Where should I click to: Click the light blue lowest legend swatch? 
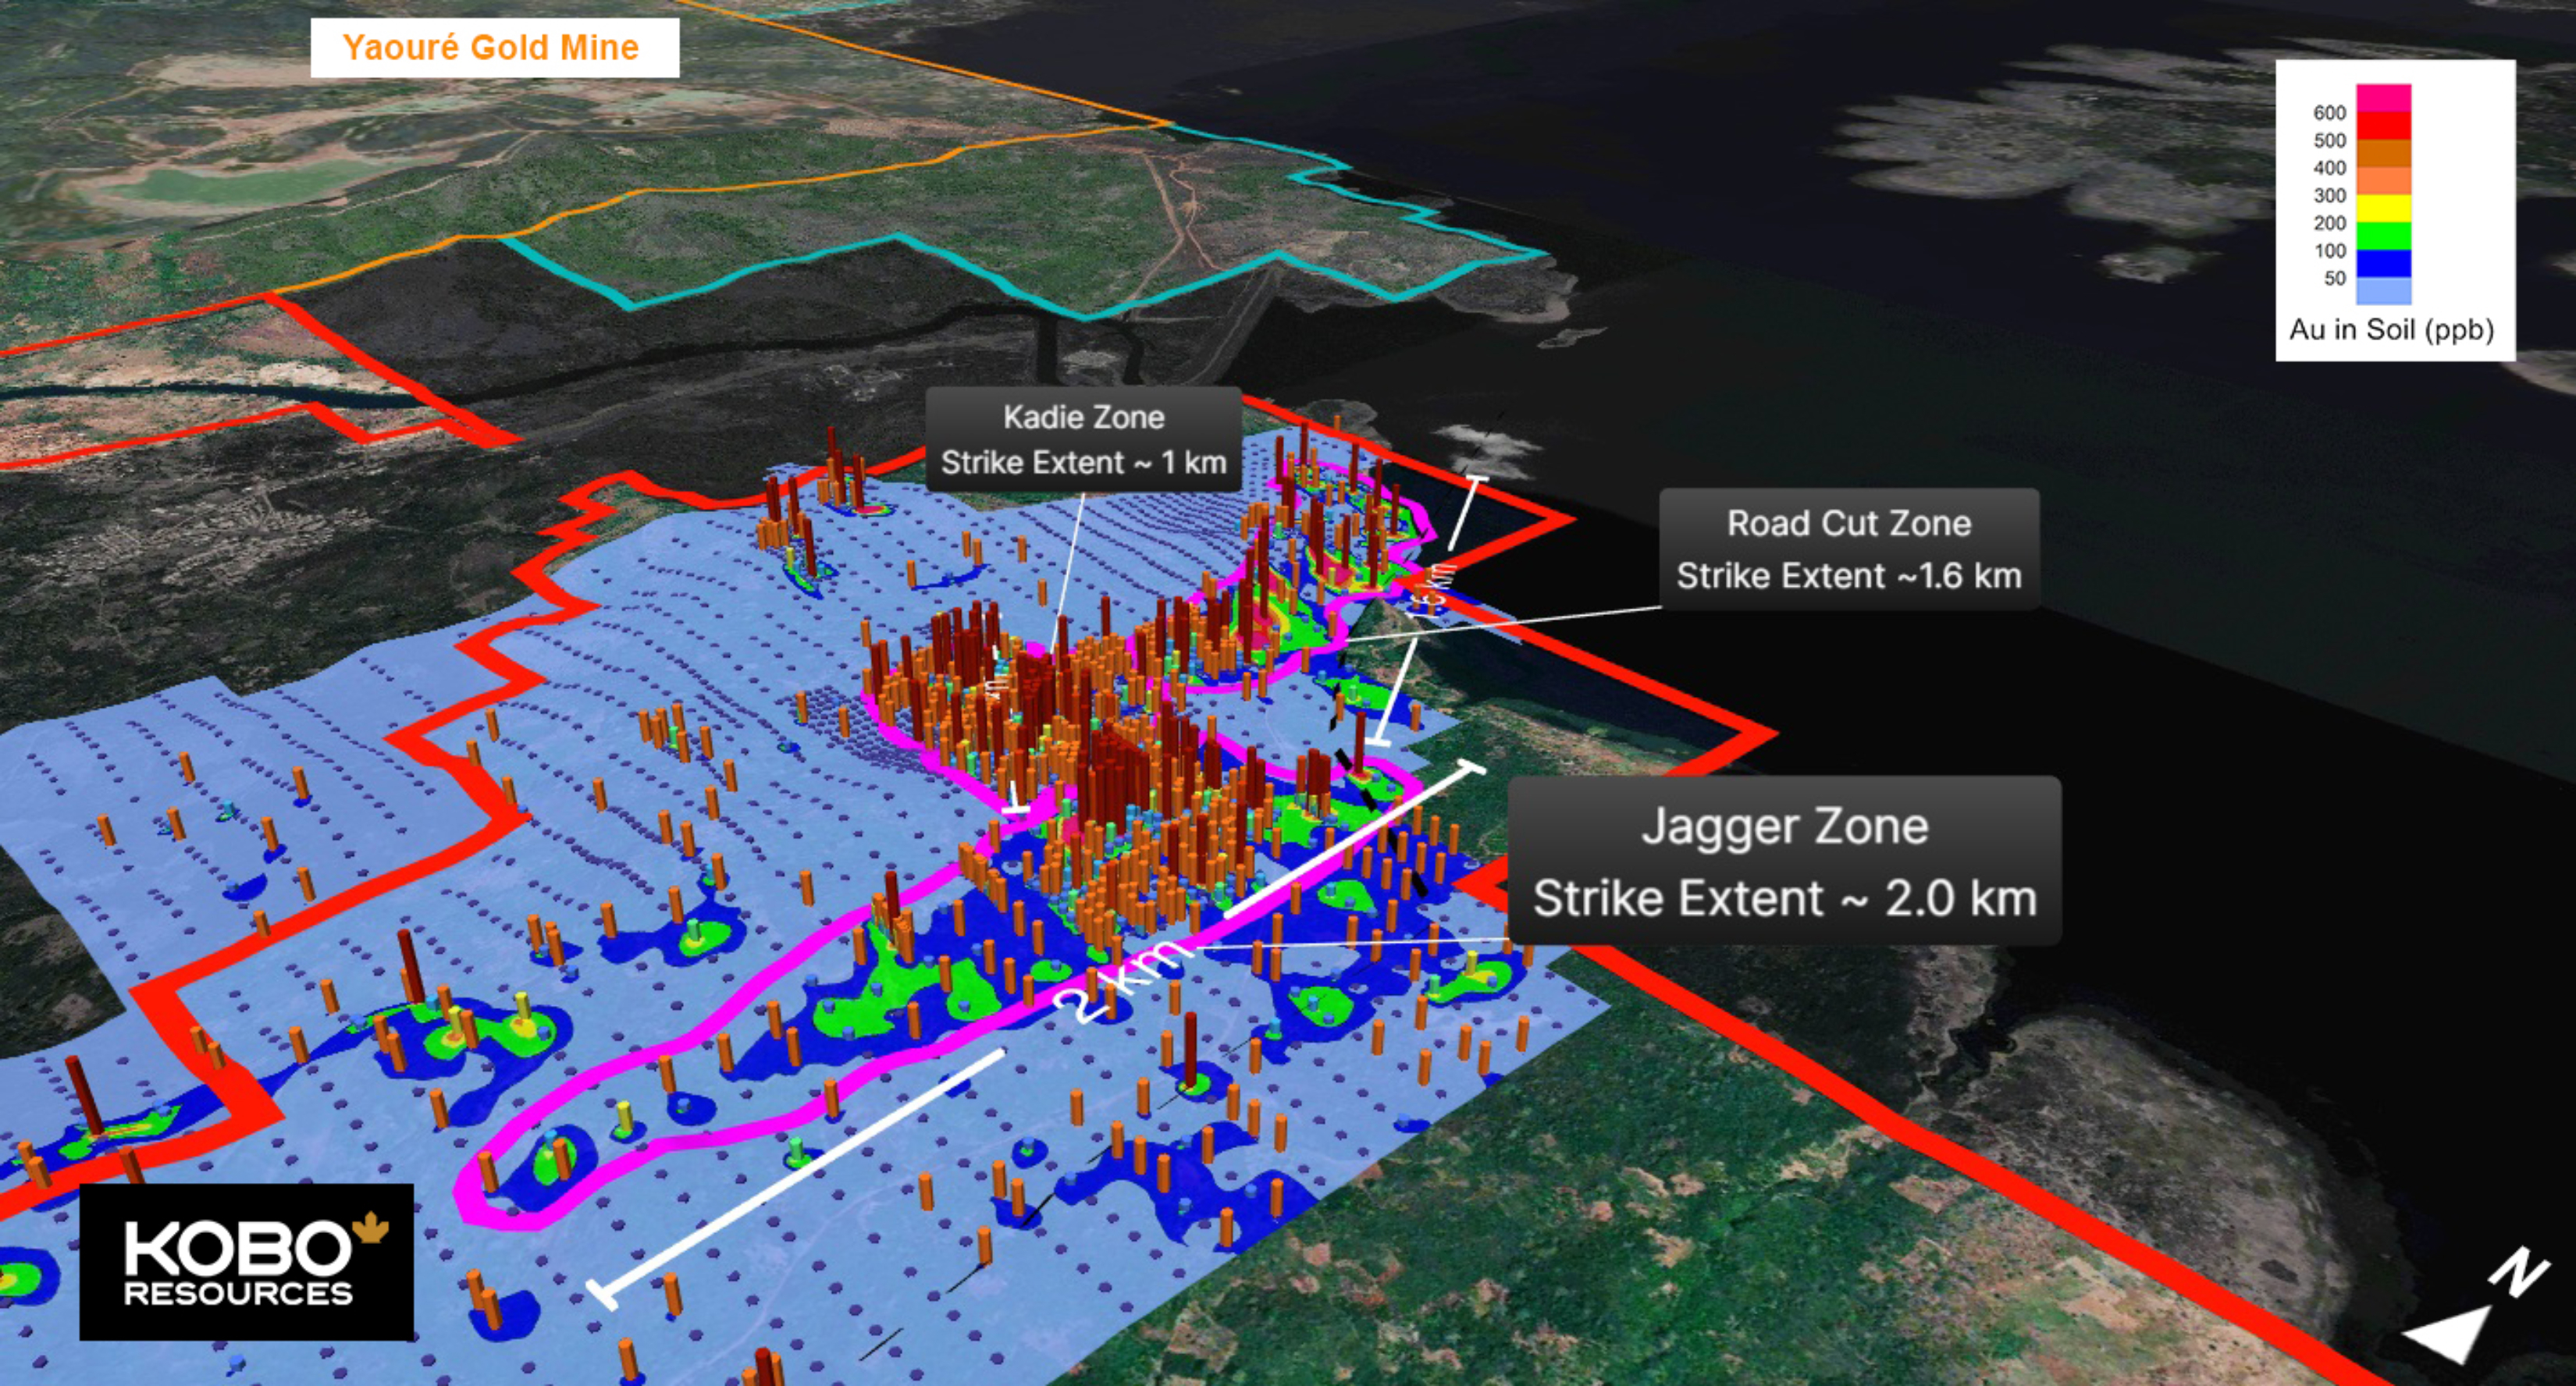click(2383, 291)
